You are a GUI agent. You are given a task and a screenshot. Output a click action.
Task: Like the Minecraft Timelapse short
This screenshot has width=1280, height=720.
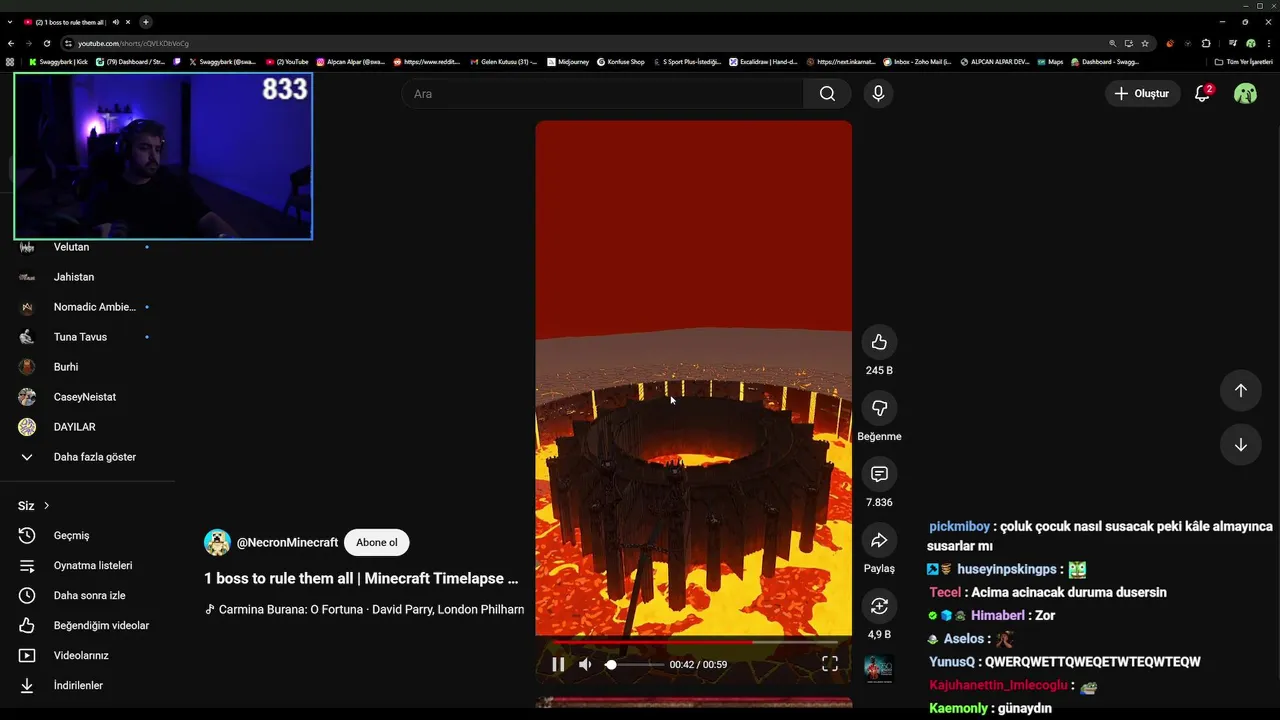pyautogui.click(x=879, y=342)
